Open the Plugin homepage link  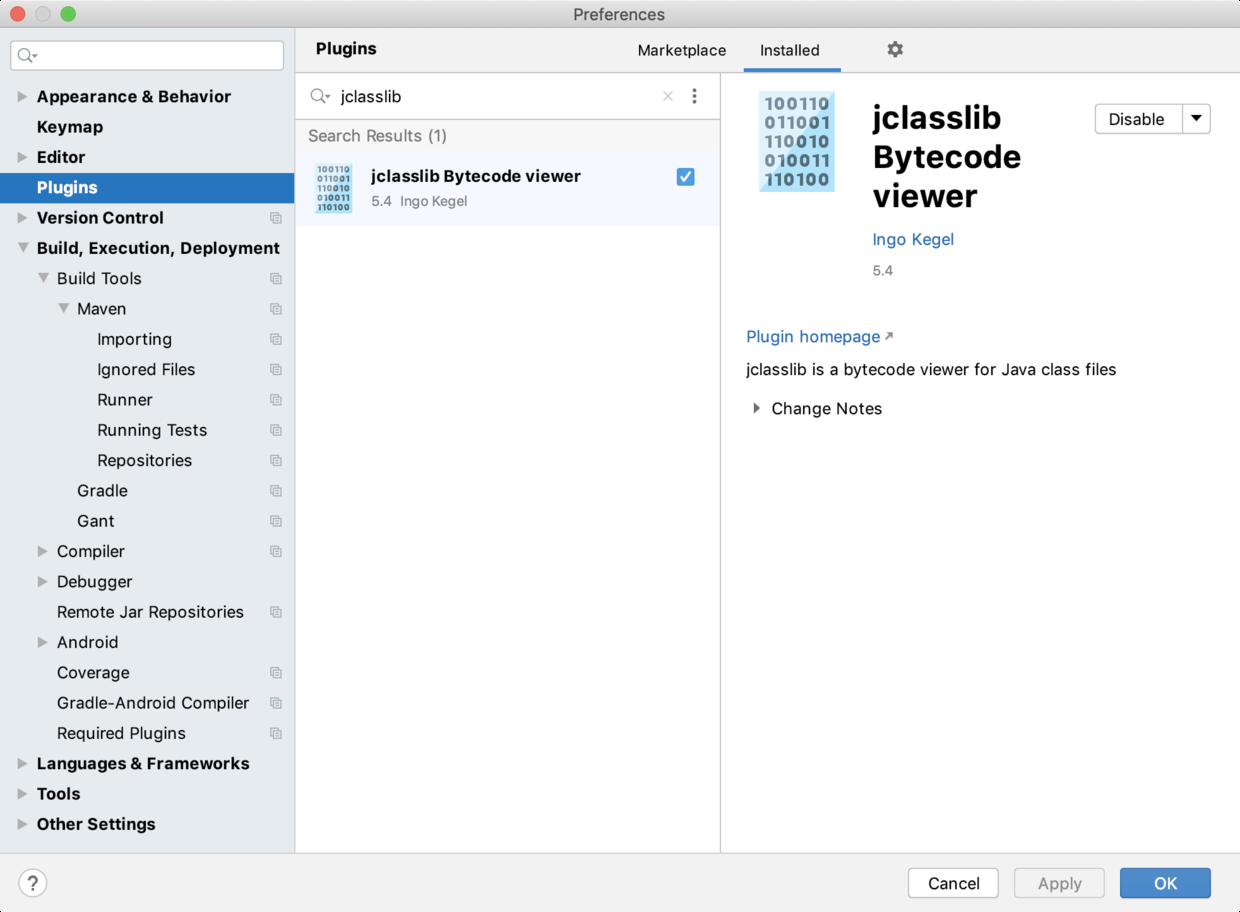pyautogui.click(x=813, y=337)
